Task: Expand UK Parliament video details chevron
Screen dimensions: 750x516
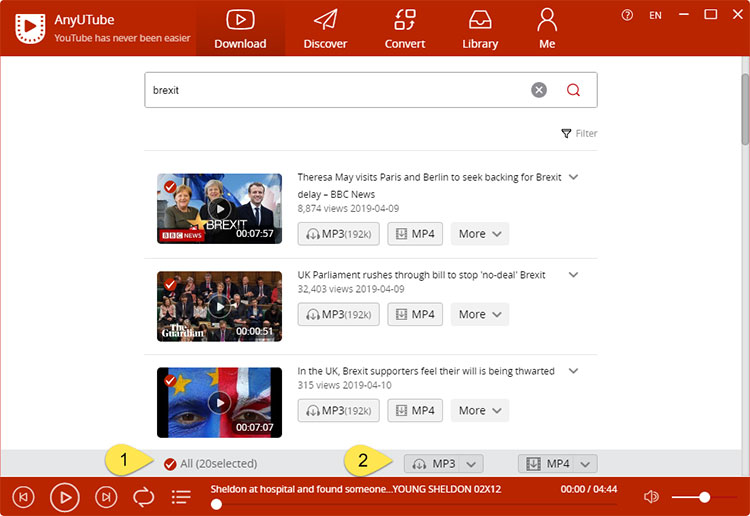Action: pyautogui.click(x=574, y=274)
